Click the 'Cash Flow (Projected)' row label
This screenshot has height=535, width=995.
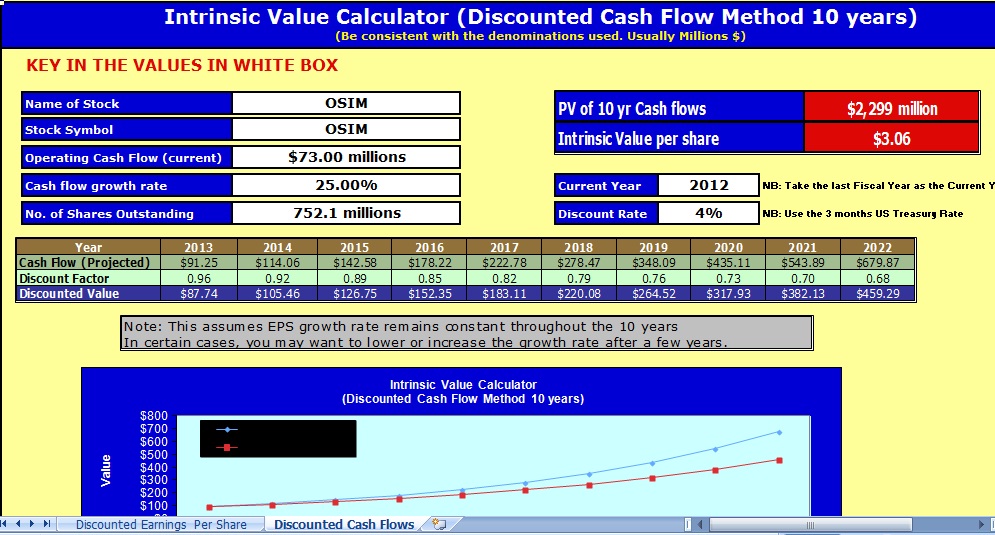[88, 262]
